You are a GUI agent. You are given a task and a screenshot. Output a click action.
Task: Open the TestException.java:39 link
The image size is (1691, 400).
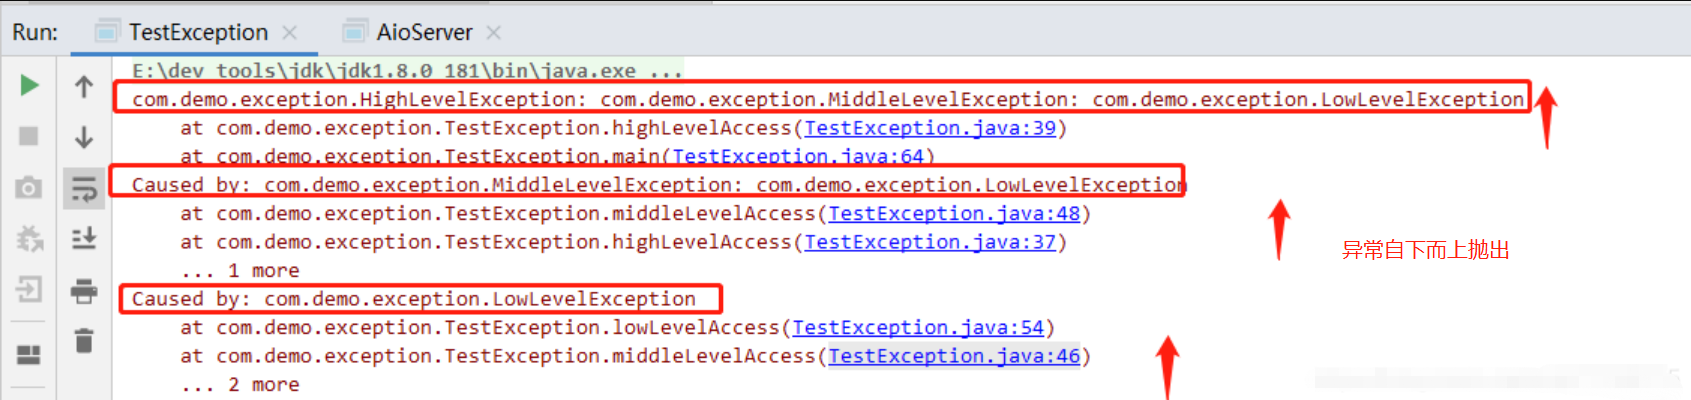click(930, 128)
